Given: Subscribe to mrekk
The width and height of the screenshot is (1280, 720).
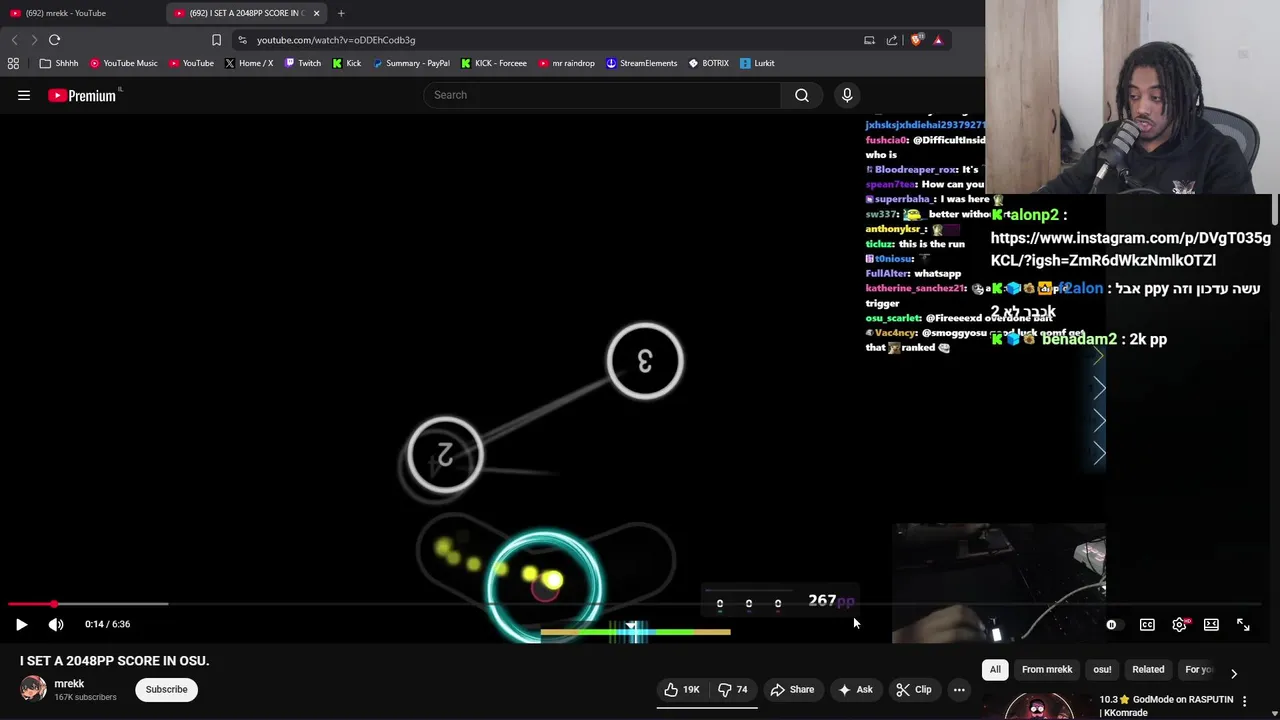Looking at the screenshot, I should [166, 689].
